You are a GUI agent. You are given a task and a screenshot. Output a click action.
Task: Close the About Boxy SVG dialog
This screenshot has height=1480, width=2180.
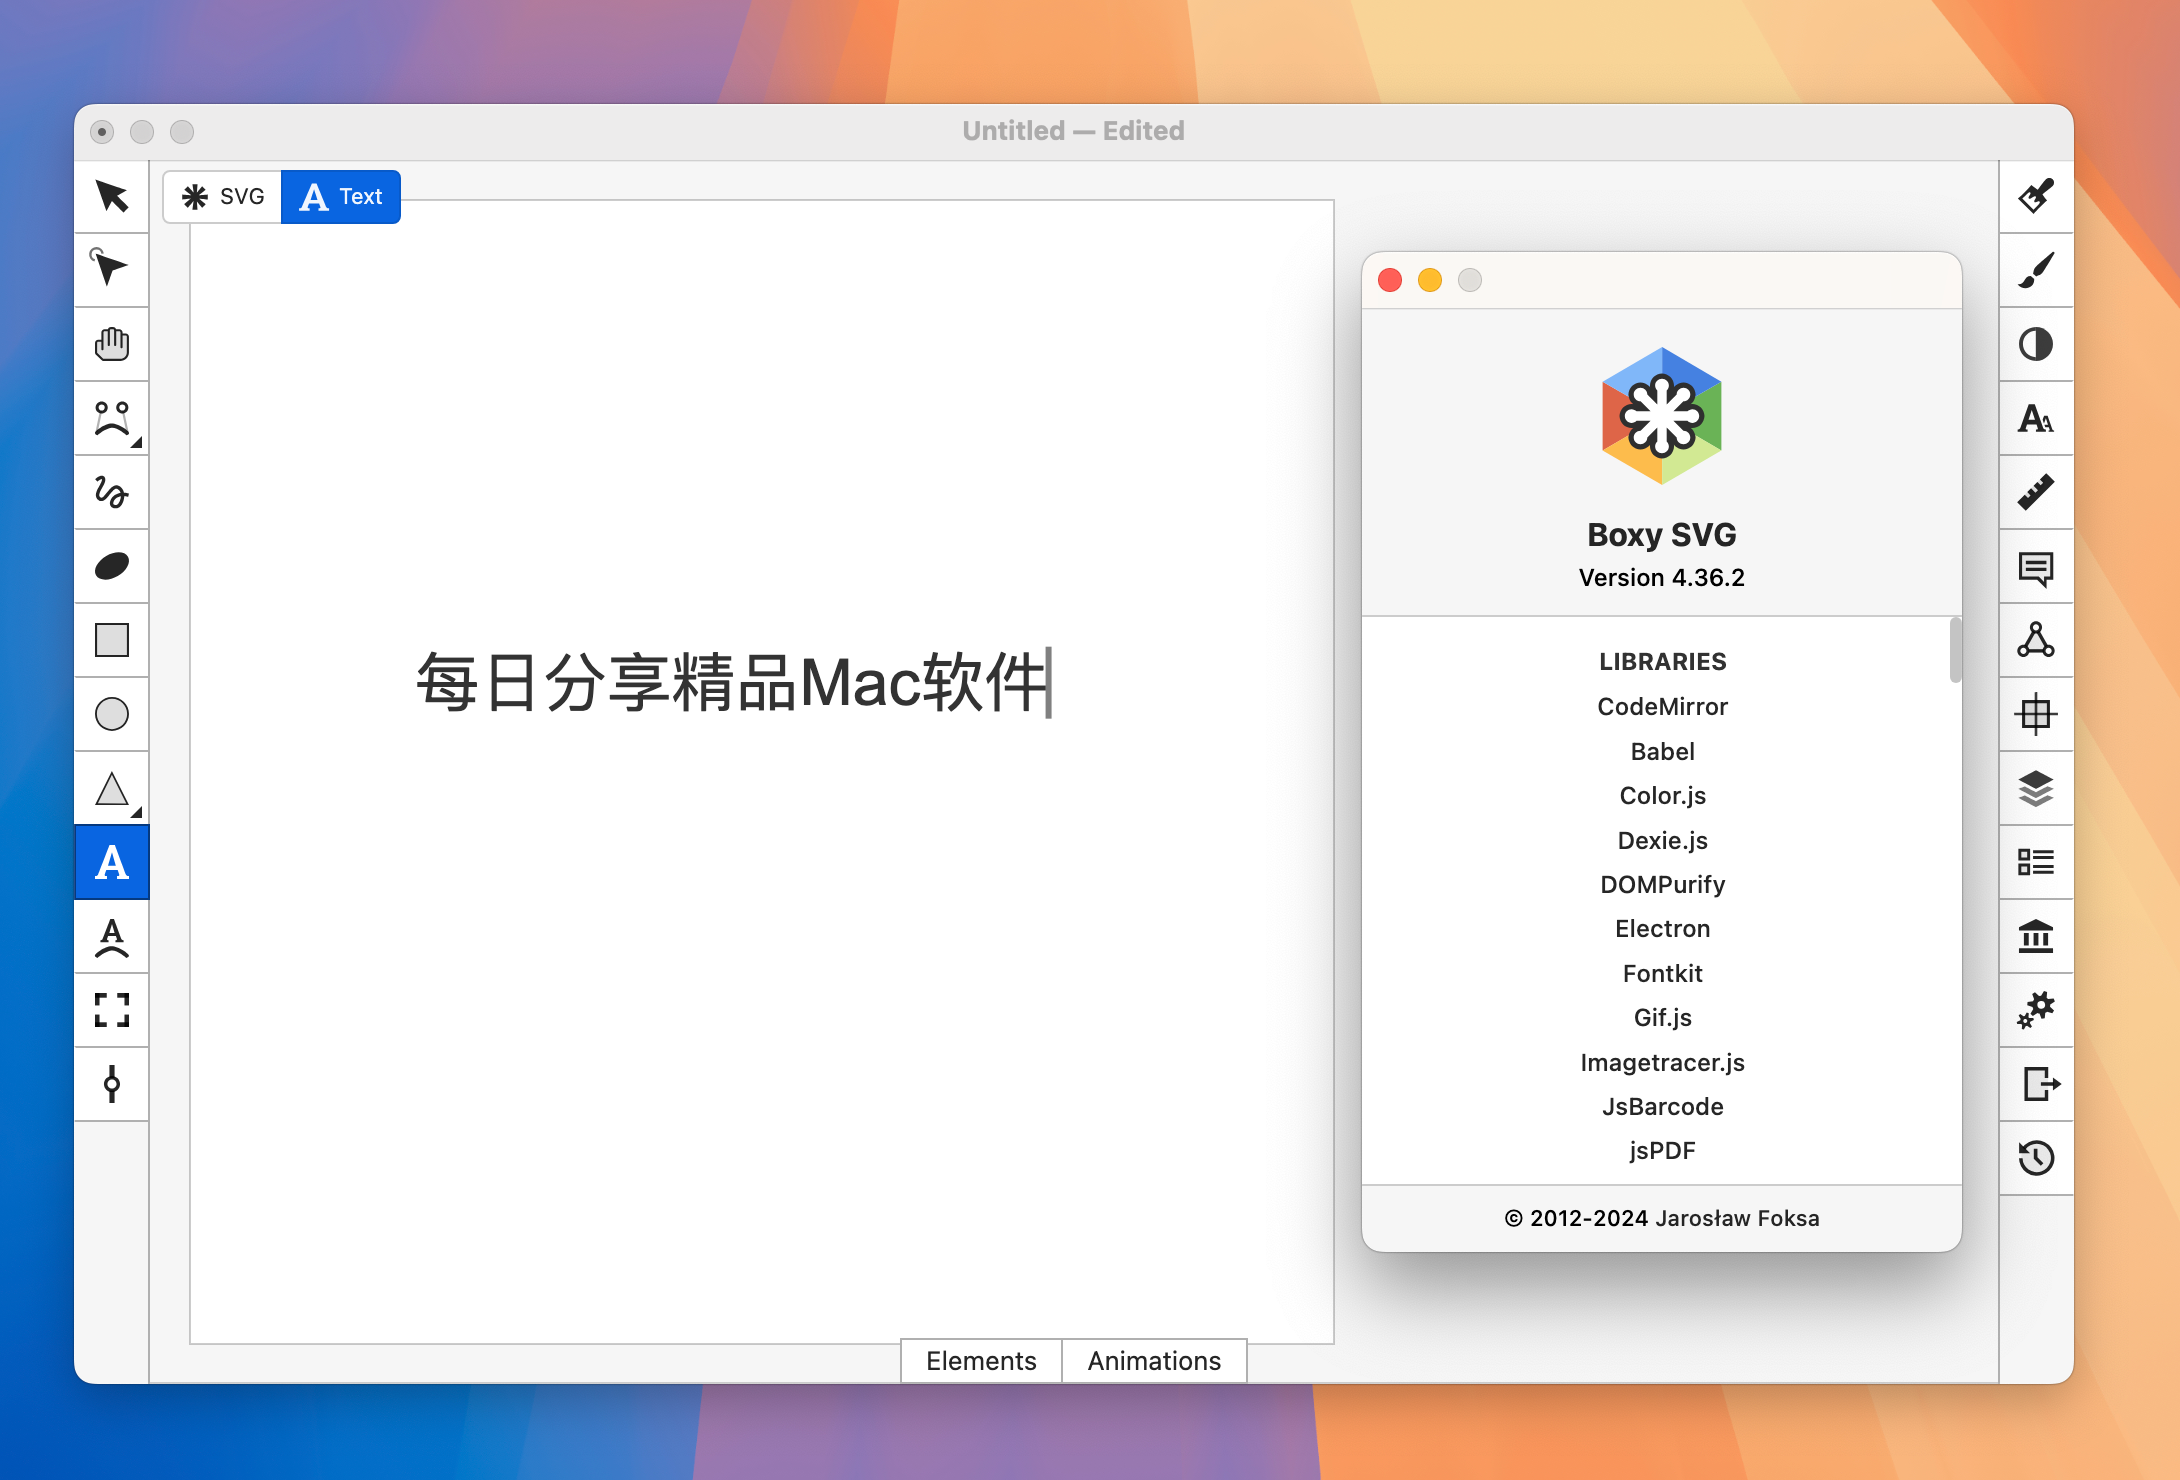(x=1392, y=281)
